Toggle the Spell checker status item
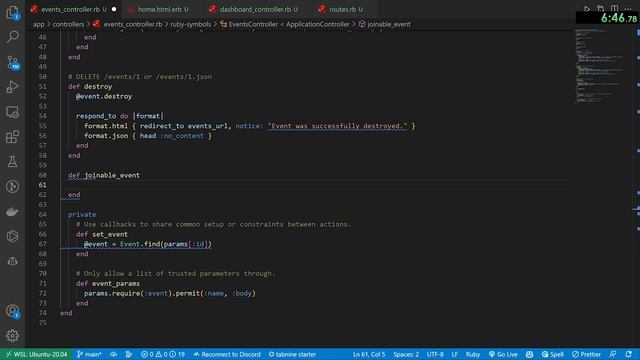Screen dimensions: 640x360 click(x=553, y=354)
